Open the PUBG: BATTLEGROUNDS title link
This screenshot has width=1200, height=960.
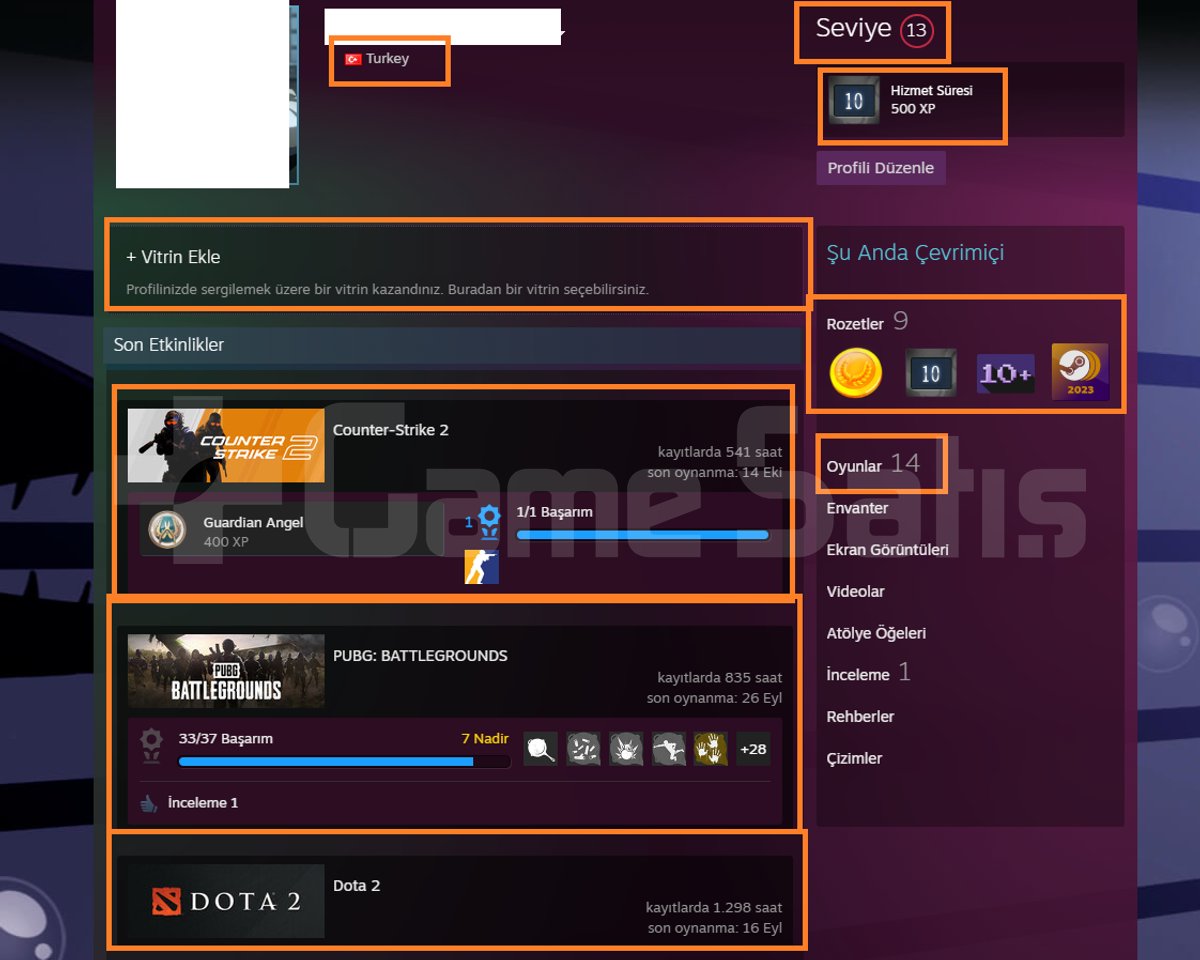pyautogui.click(x=420, y=656)
